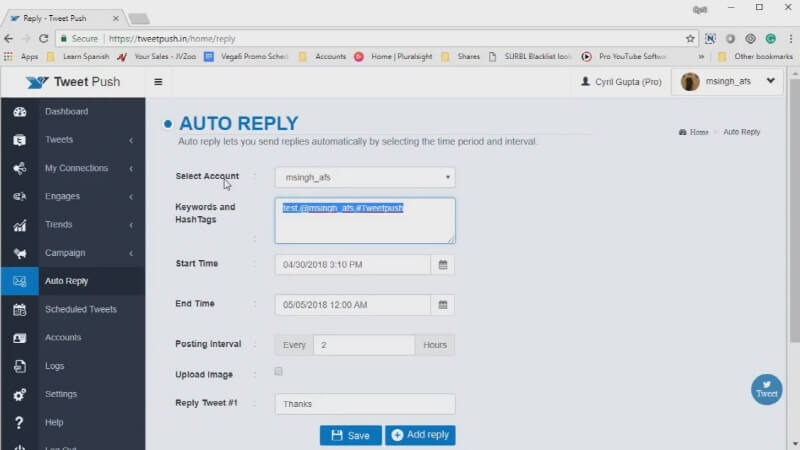Select Help in sidebar menu
Image resolution: width=800 pixels, height=450 pixels.
[x=54, y=422]
